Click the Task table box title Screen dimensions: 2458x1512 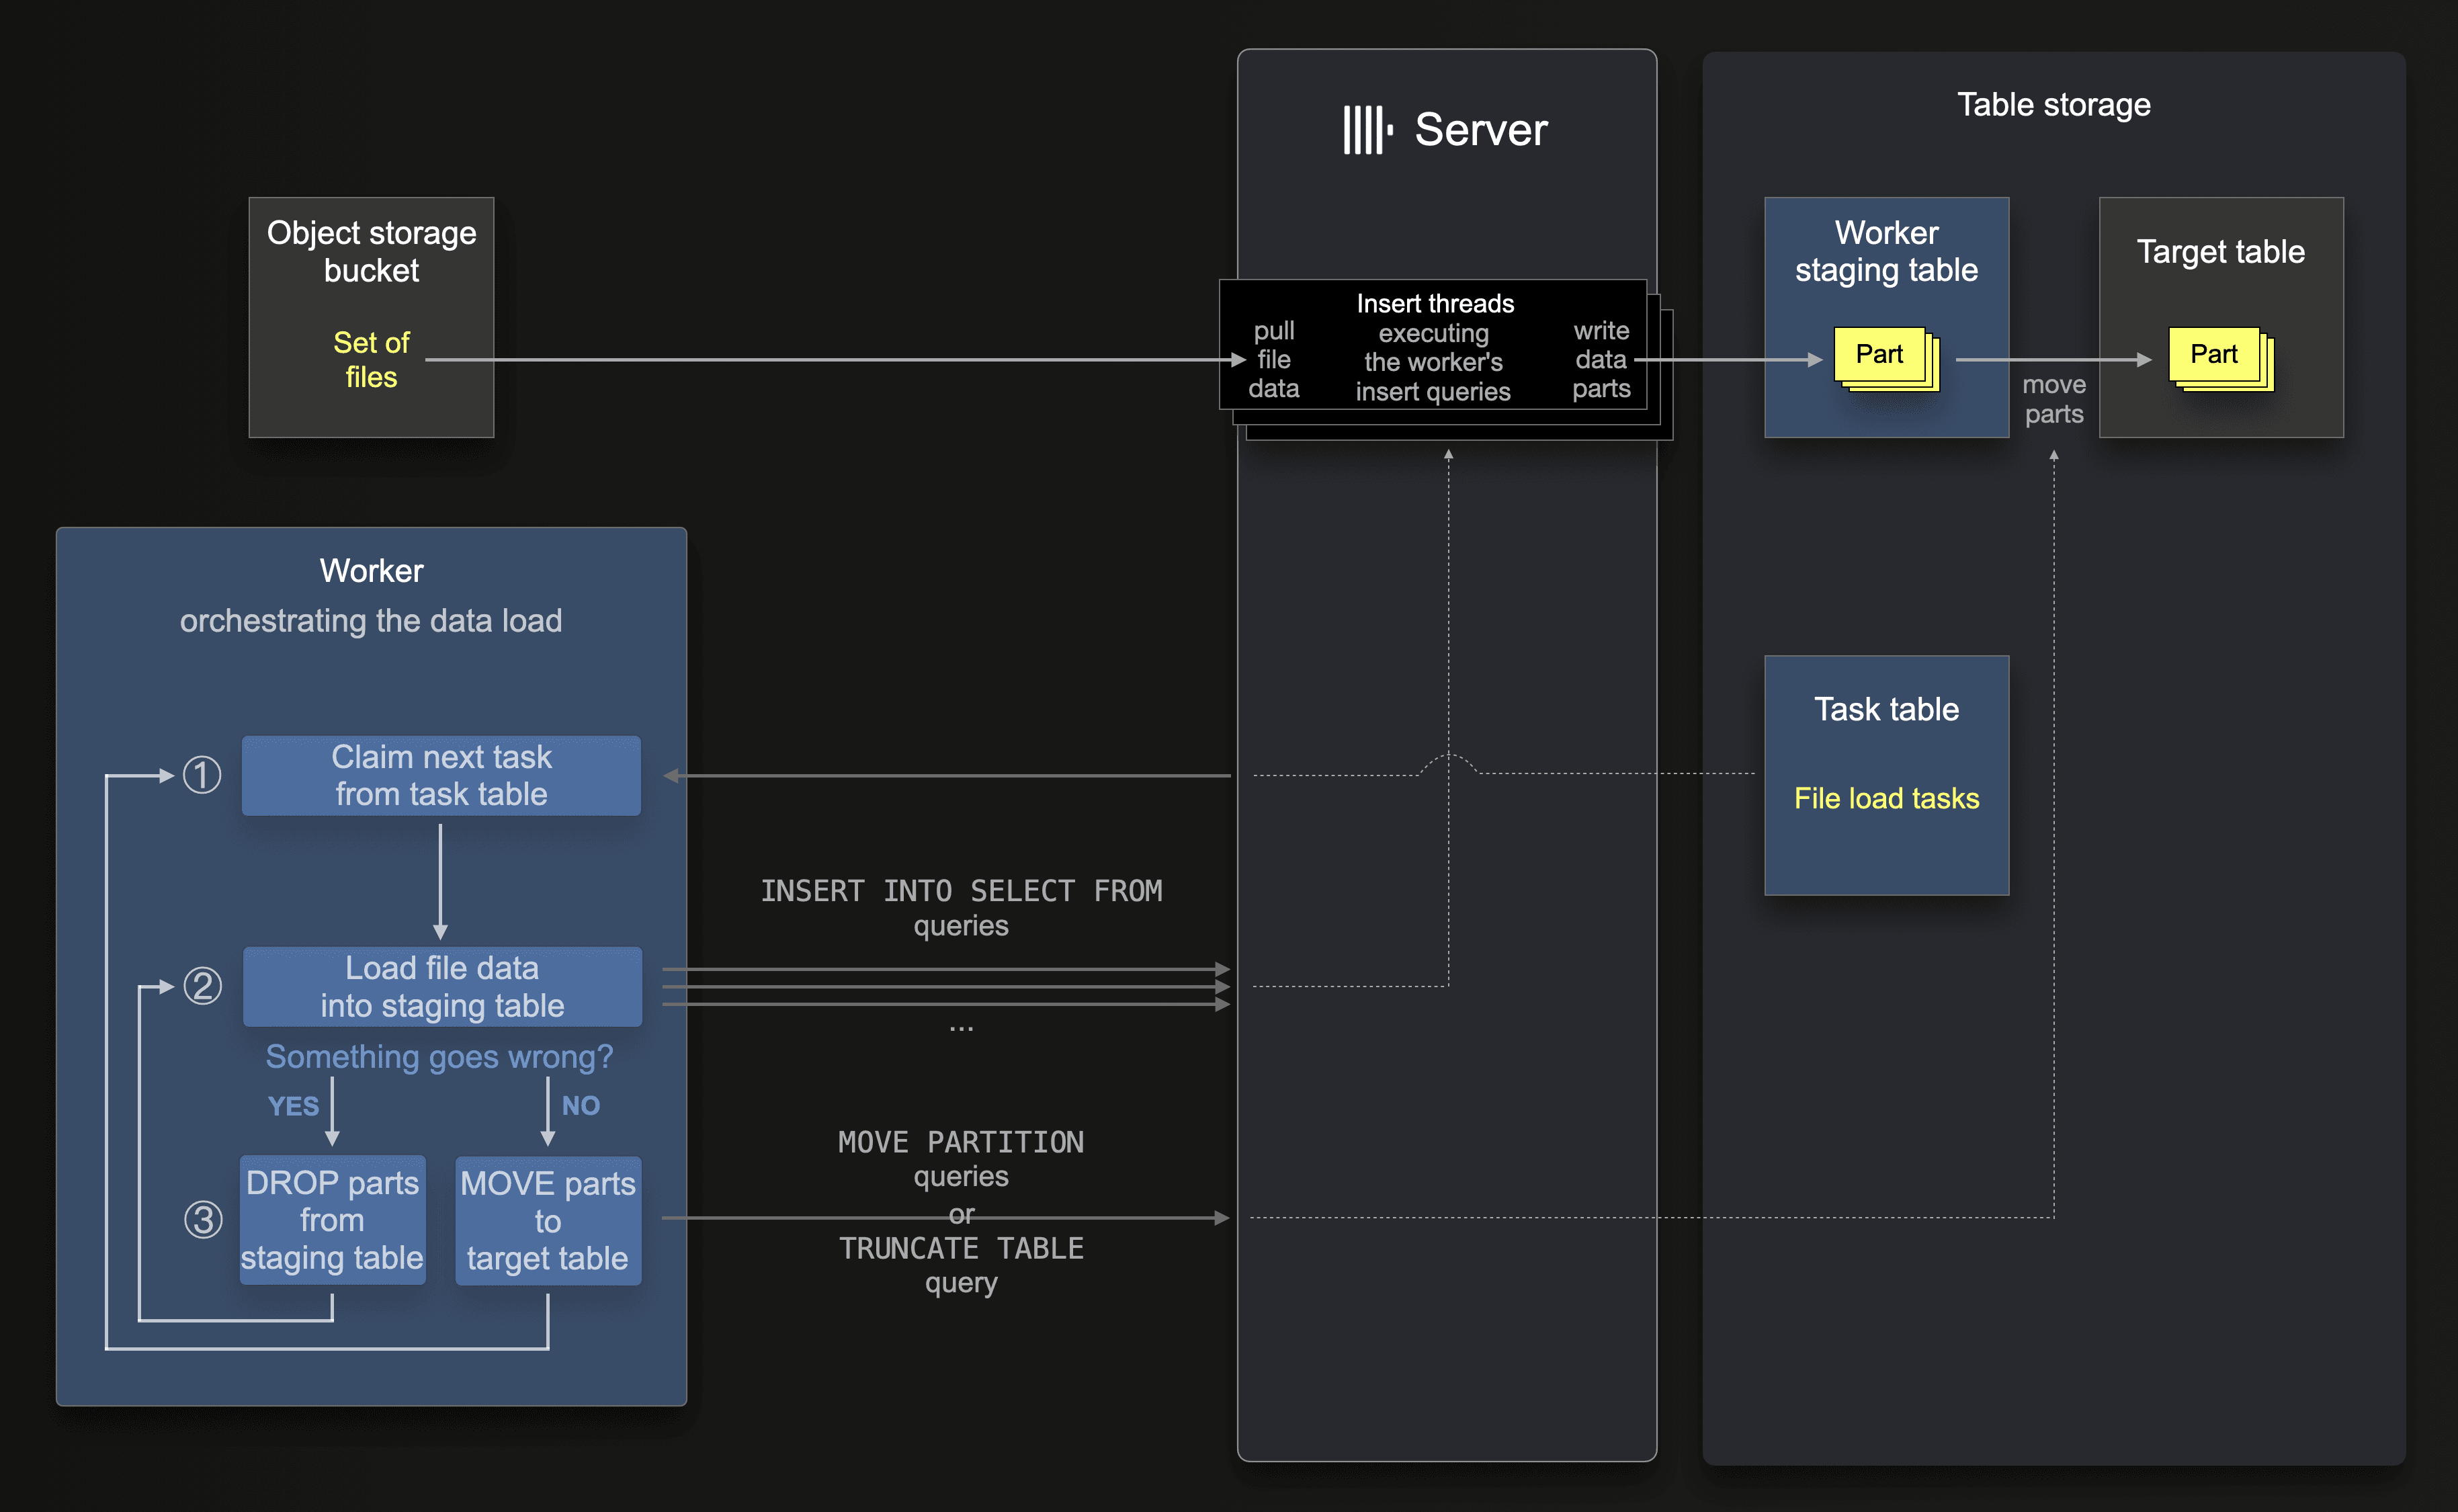click(x=1886, y=709)
